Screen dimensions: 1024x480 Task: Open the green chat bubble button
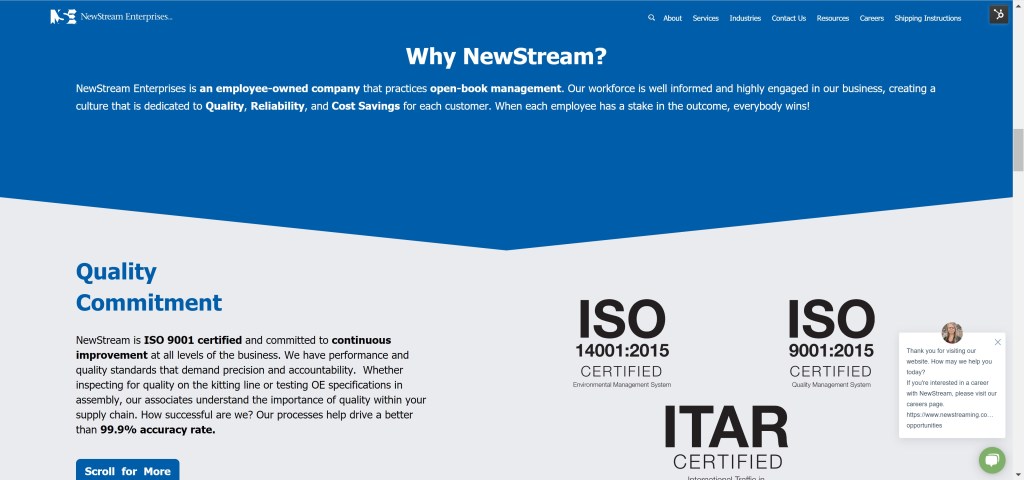click(991, 460)
